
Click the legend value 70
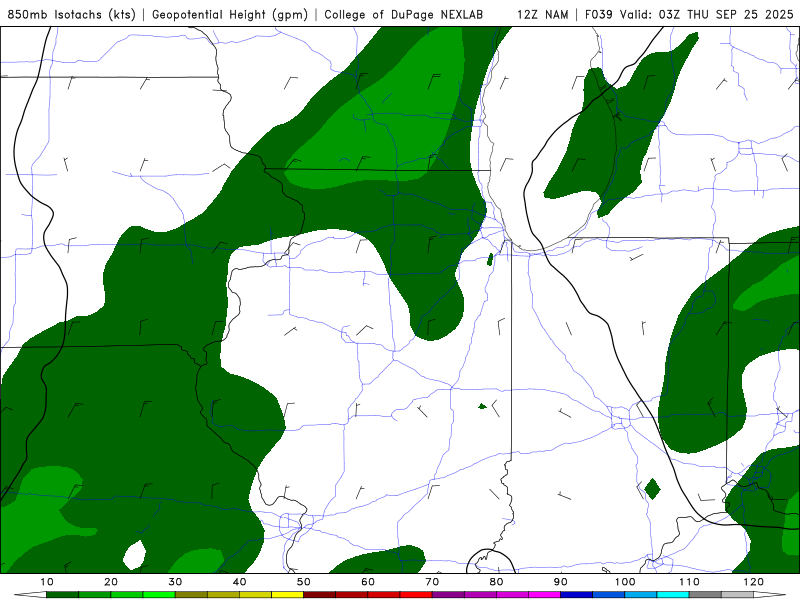432,582
